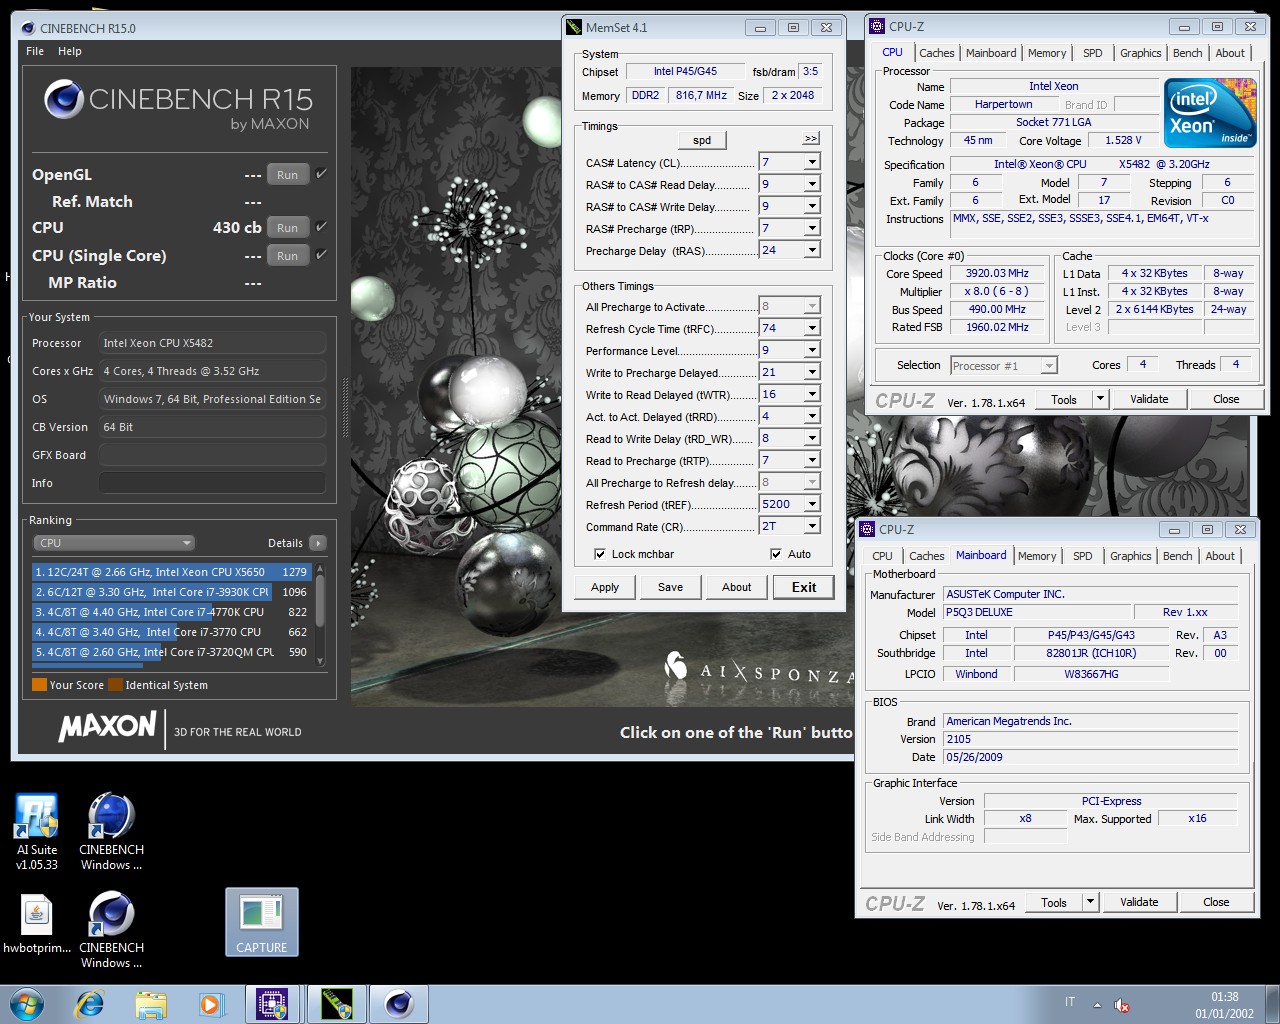The height and width of the screenshot is (1024, 1280).
Task: Toggle Lock mchbar checkbox in MemSet
Action: 600,554
